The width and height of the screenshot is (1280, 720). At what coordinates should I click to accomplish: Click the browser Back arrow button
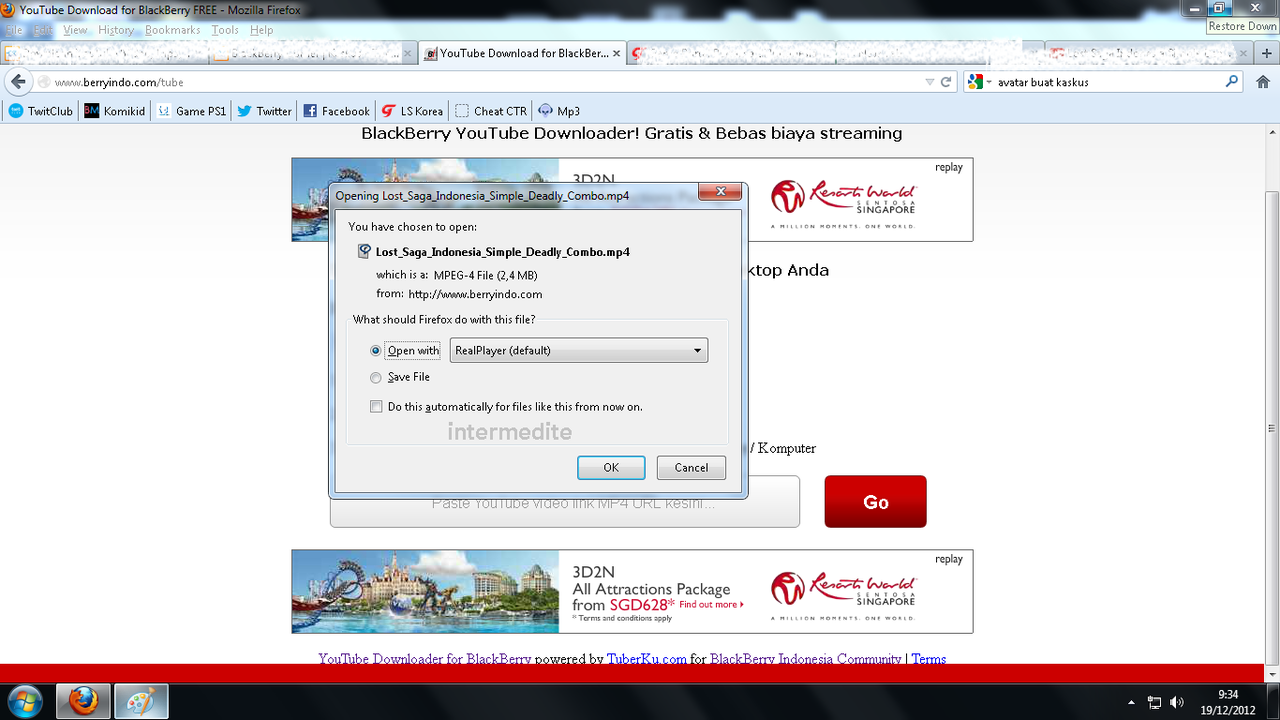(17, 82)
